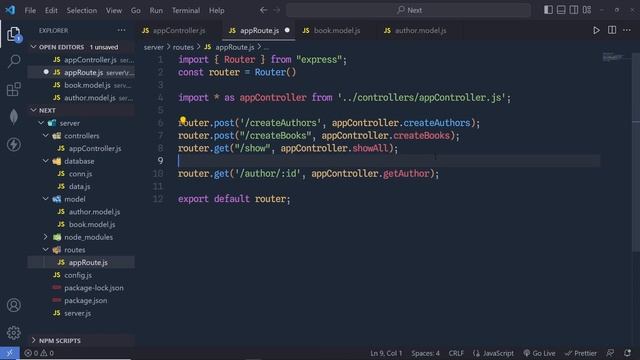Change CRLF end of line sequence
The image size is (640, 360).
pos(456,353)
